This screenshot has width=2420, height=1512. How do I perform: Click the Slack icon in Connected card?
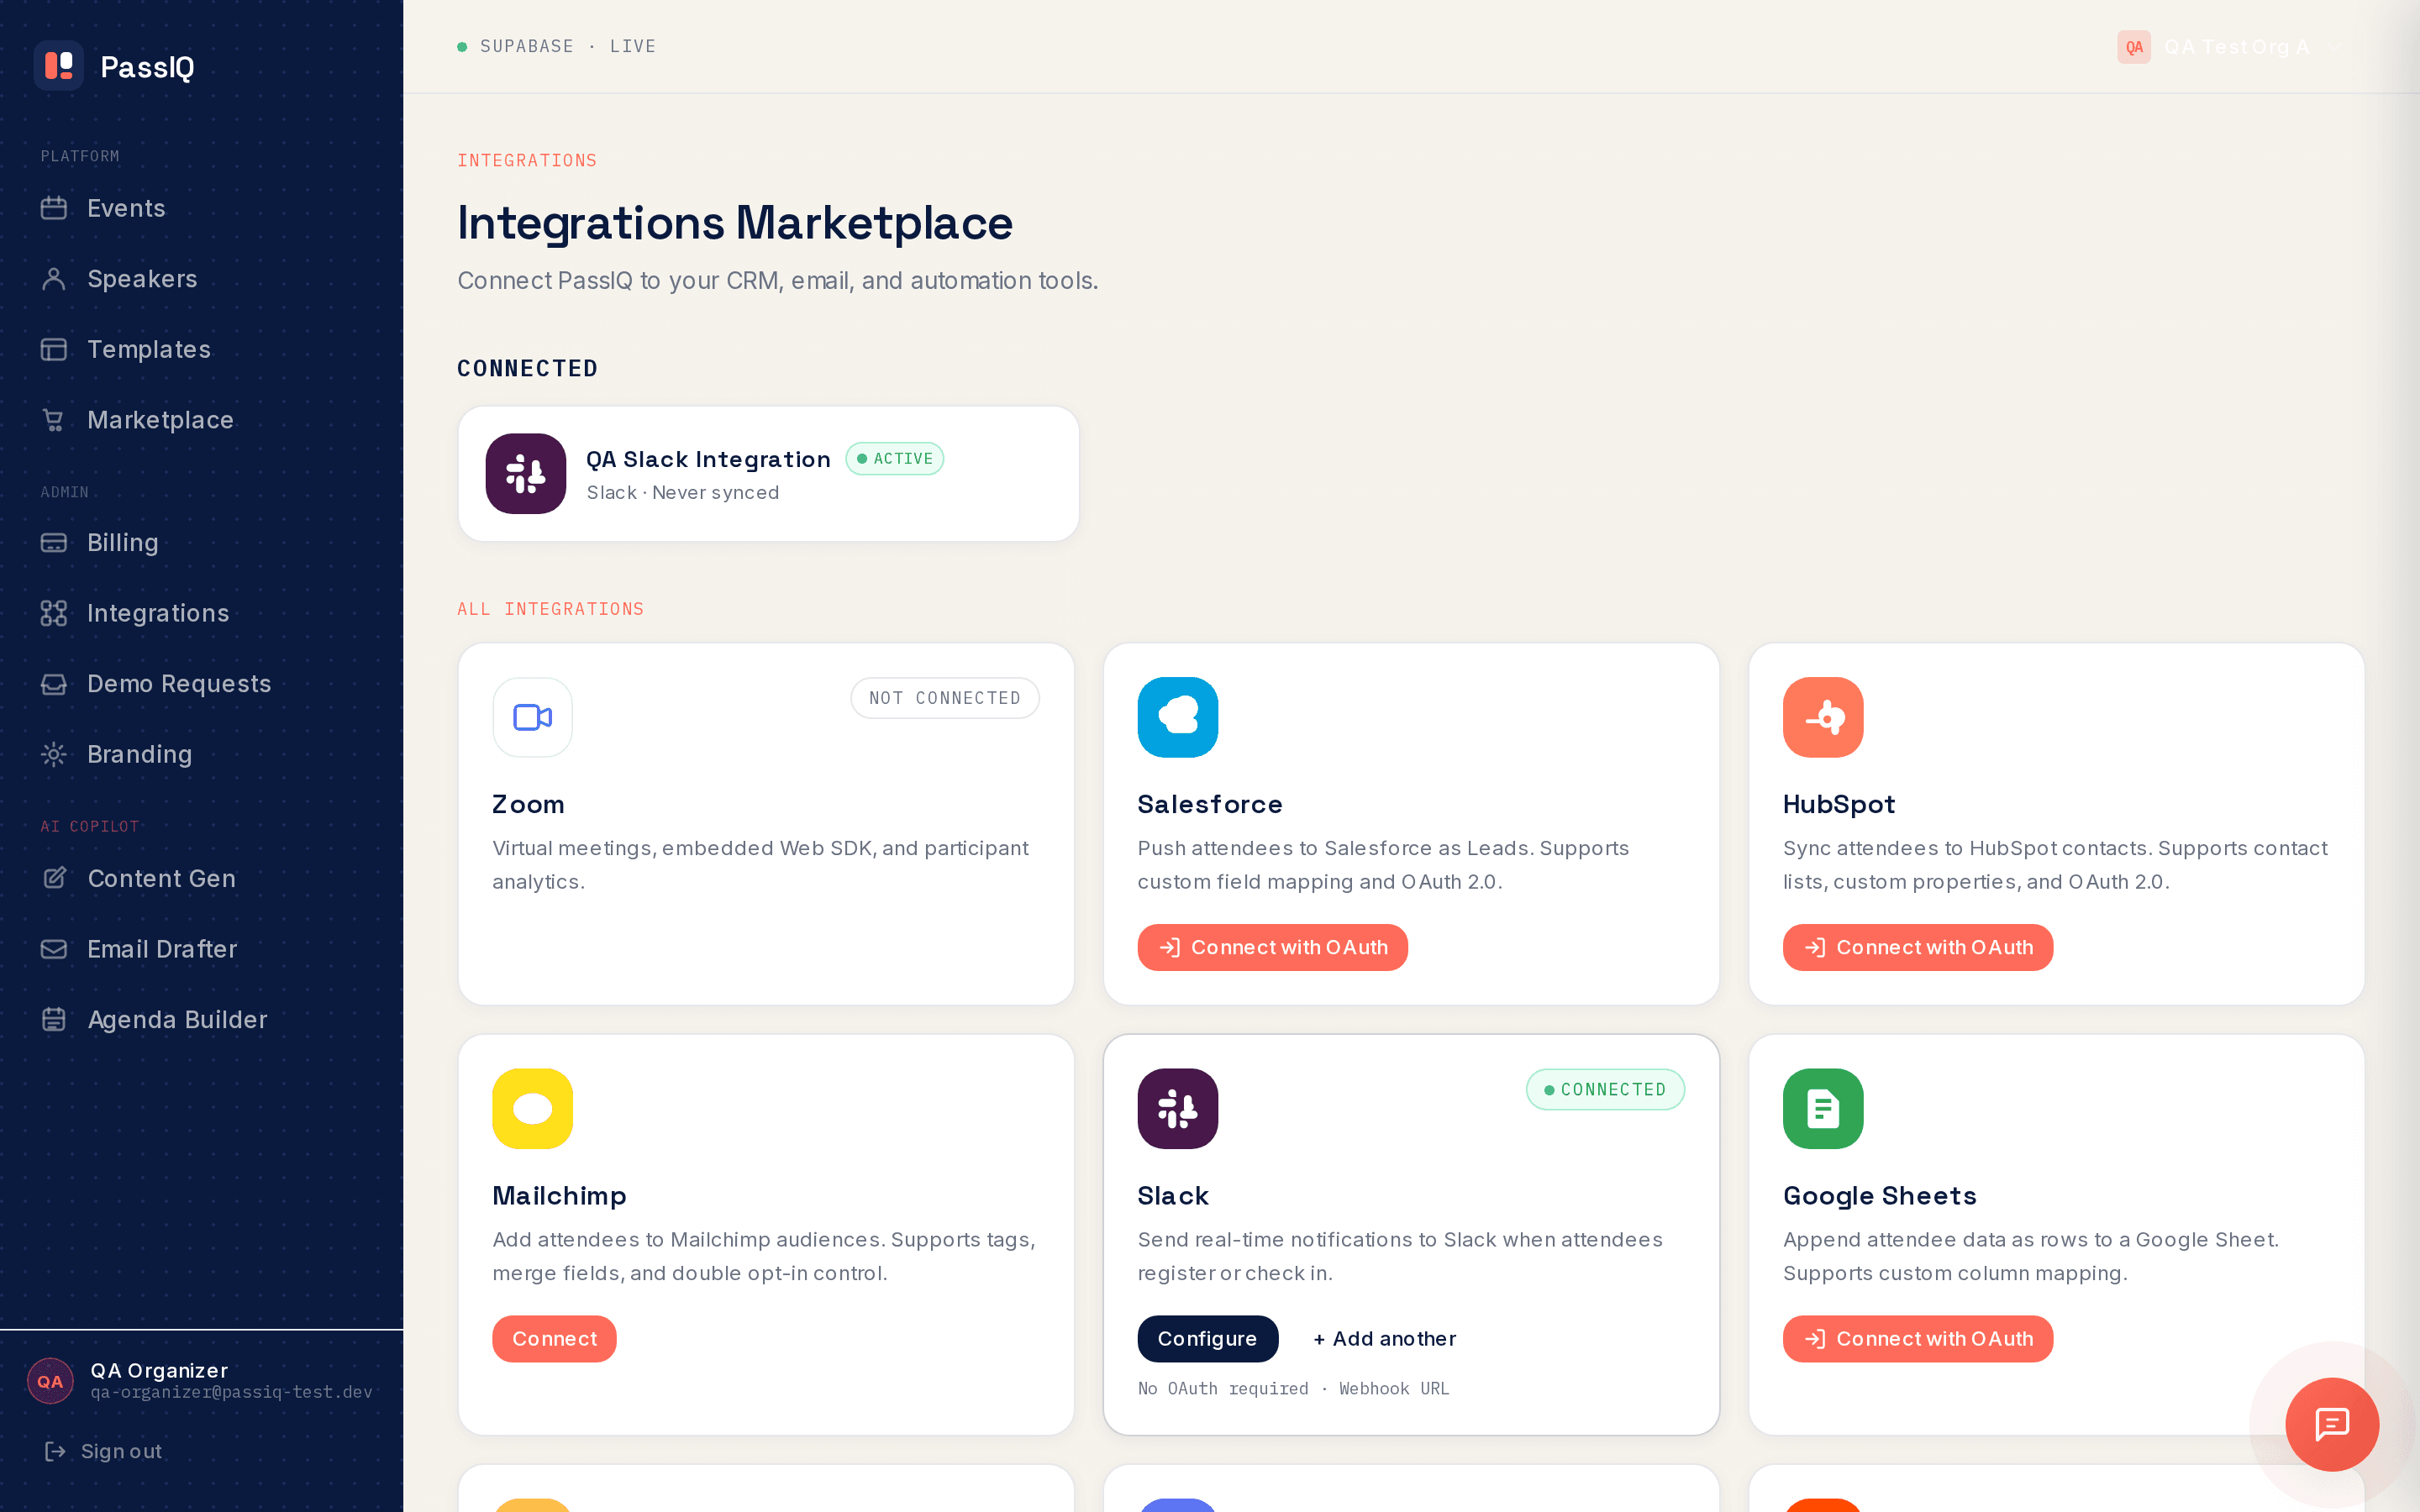[x=526, y=474]
